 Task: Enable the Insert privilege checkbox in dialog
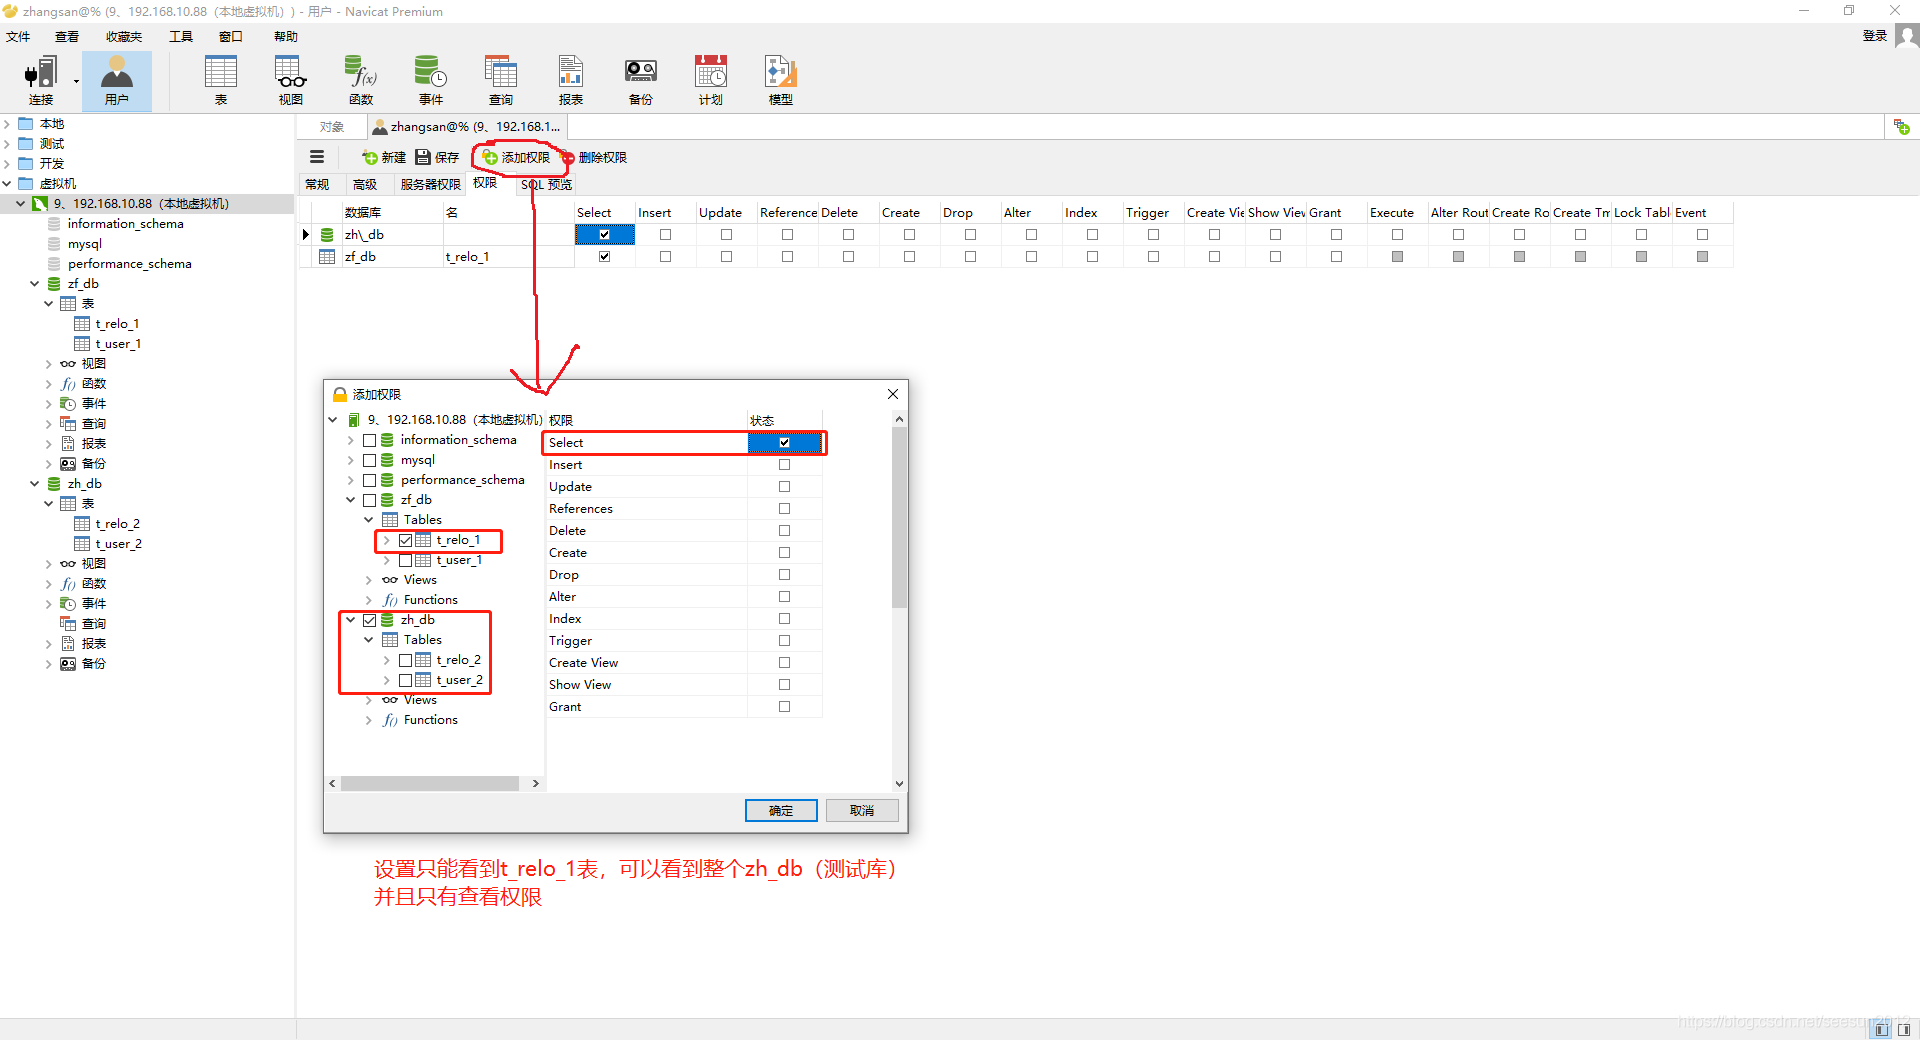tap(784, 464)
